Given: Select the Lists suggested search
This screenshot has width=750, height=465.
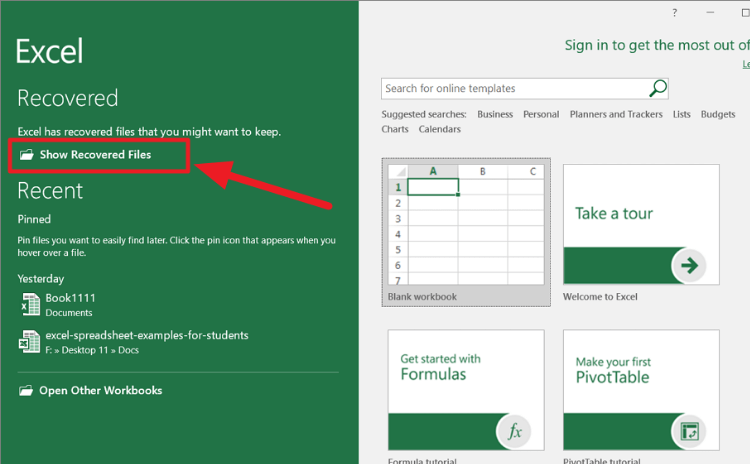Looking at the screenshot, I should pos(682,114).
